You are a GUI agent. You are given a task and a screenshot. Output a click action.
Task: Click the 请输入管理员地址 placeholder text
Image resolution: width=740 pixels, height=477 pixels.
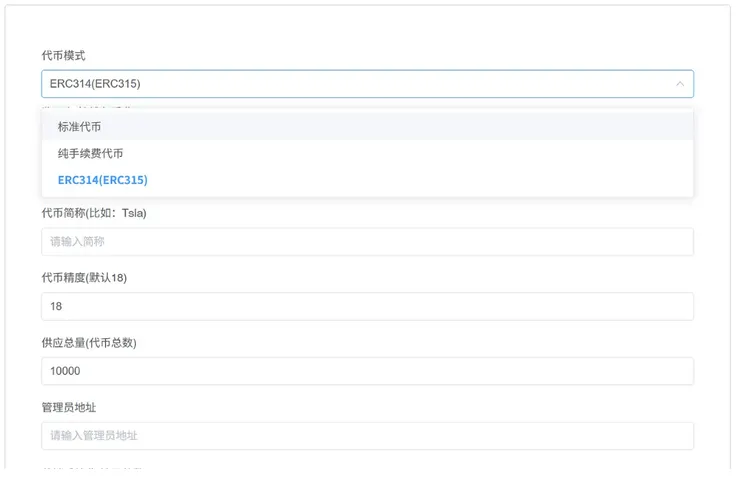coord(94,436)
